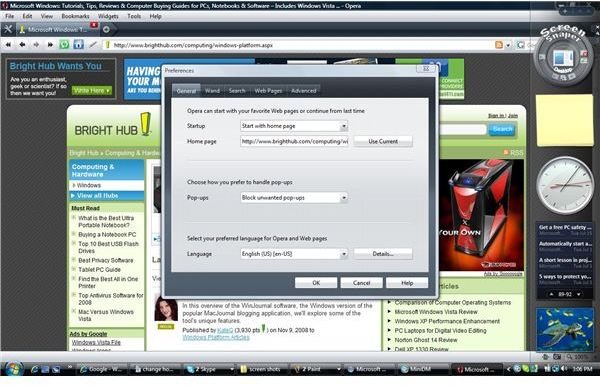
Task: Open Microsoft Windows Vista Review article
Action: coord(436,312)
